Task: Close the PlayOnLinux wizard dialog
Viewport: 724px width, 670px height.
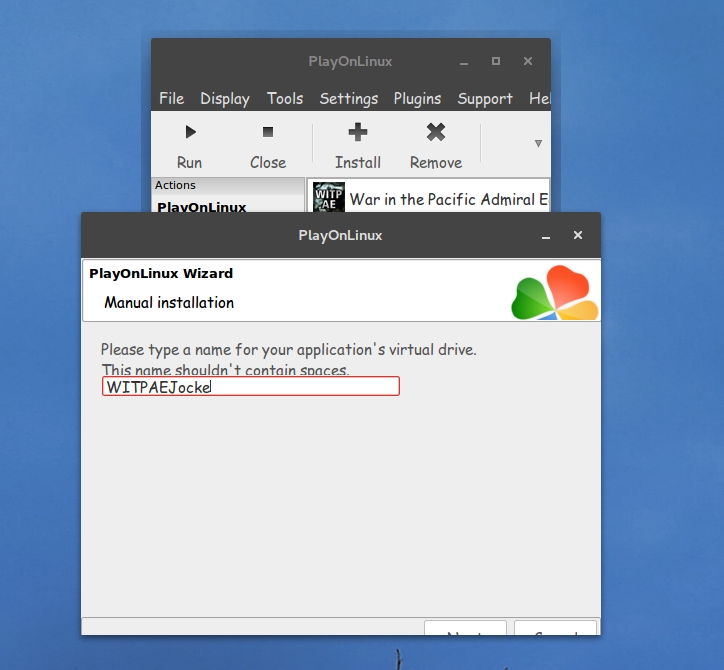Action: click(578, 235)
